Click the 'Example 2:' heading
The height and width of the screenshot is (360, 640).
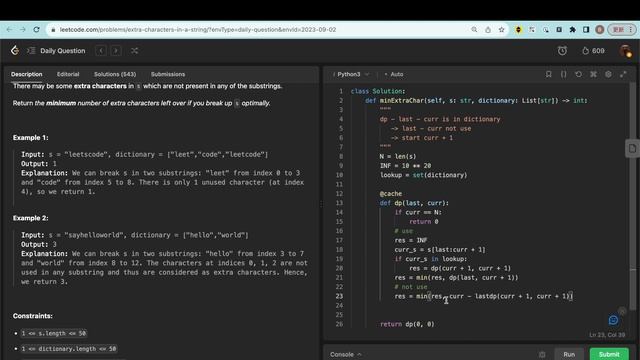point(31,218)
